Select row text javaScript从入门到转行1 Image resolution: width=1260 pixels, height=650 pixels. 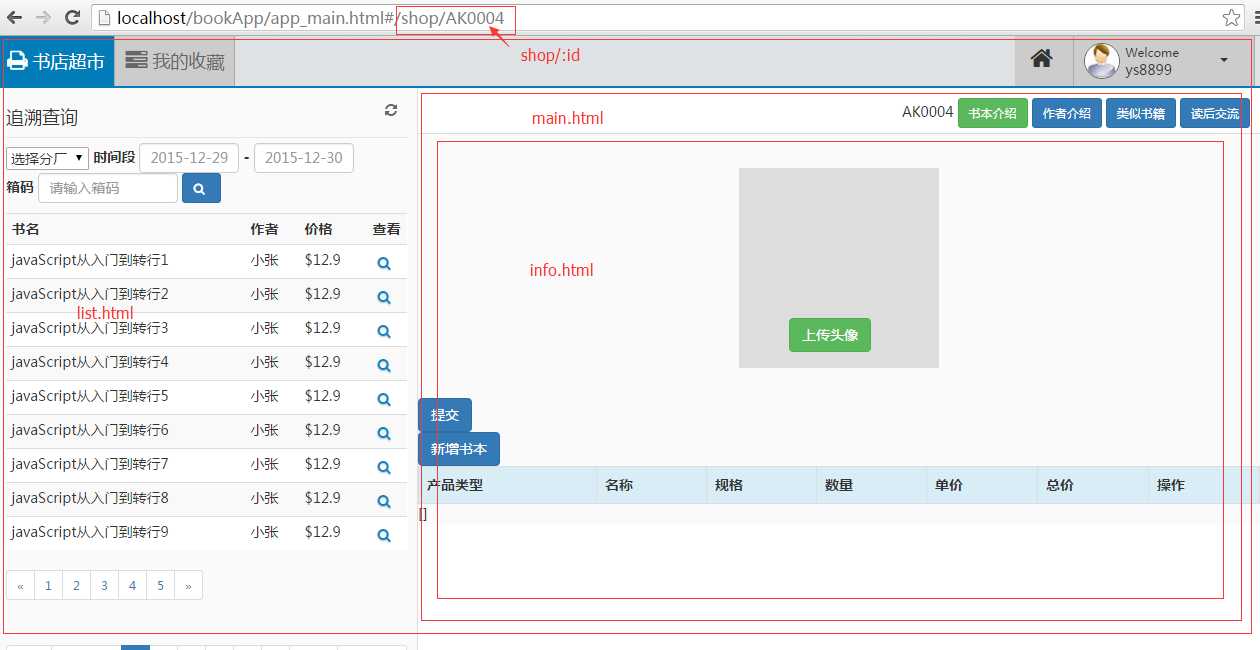pyautogui.click(x=90, y=260)
